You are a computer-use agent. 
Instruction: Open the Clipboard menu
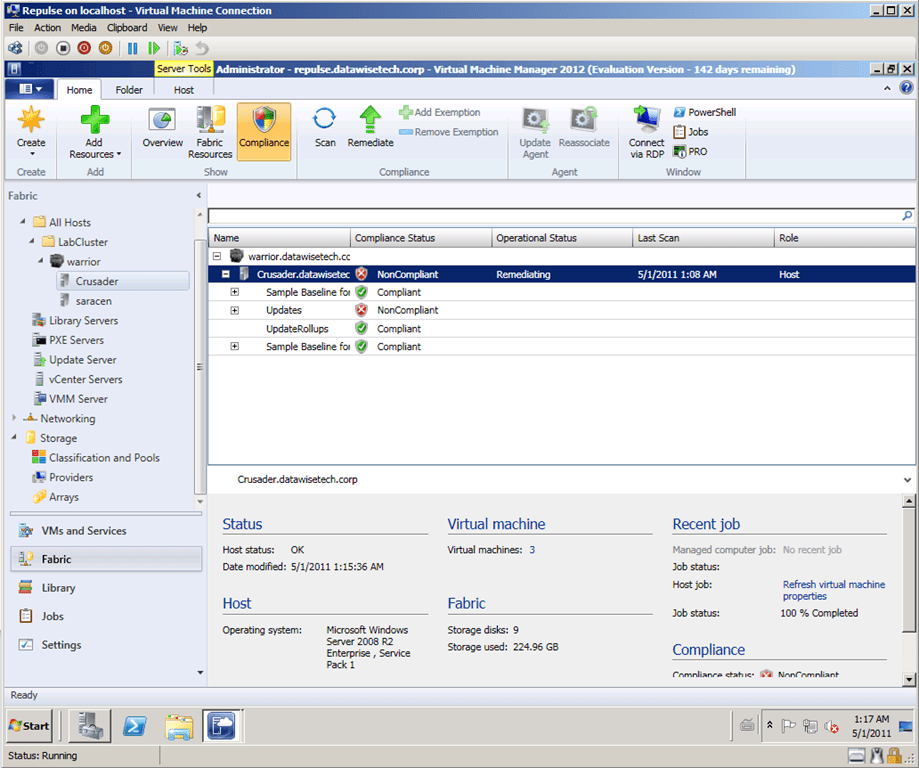click(x=127, y=28)
